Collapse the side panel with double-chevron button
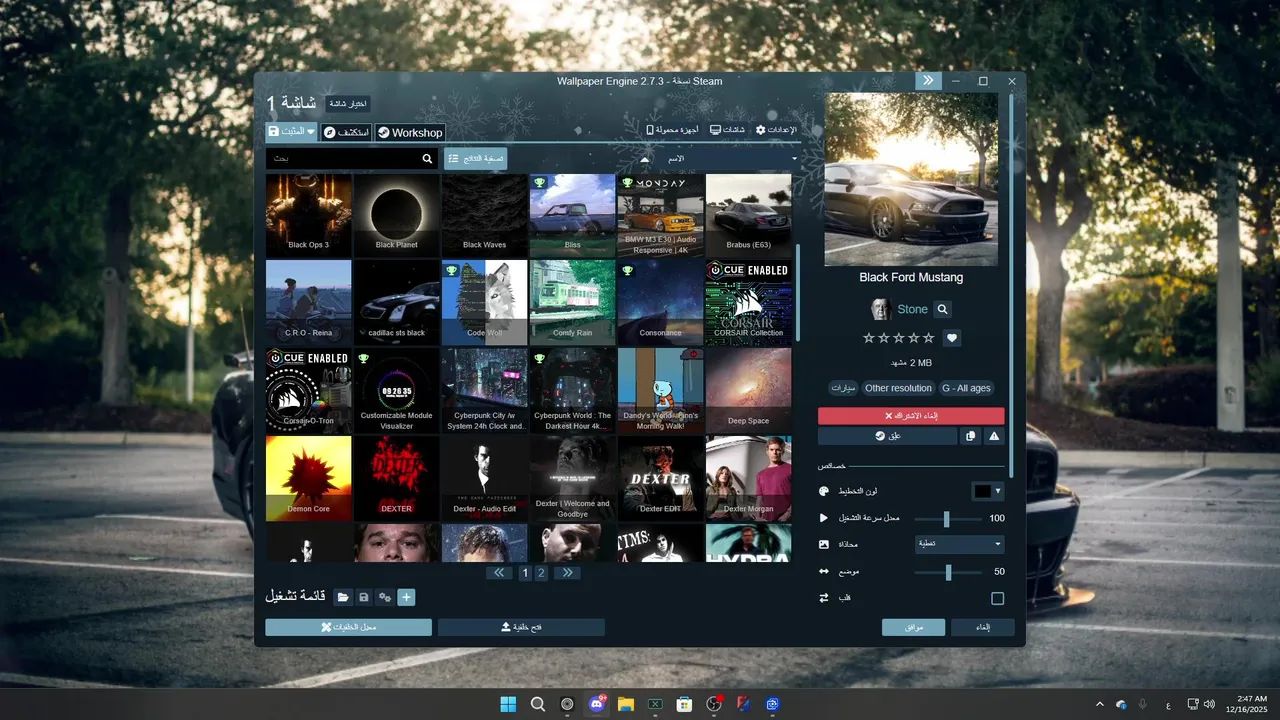The height and width of the screenshot is (720, 1280). [928, 81]
